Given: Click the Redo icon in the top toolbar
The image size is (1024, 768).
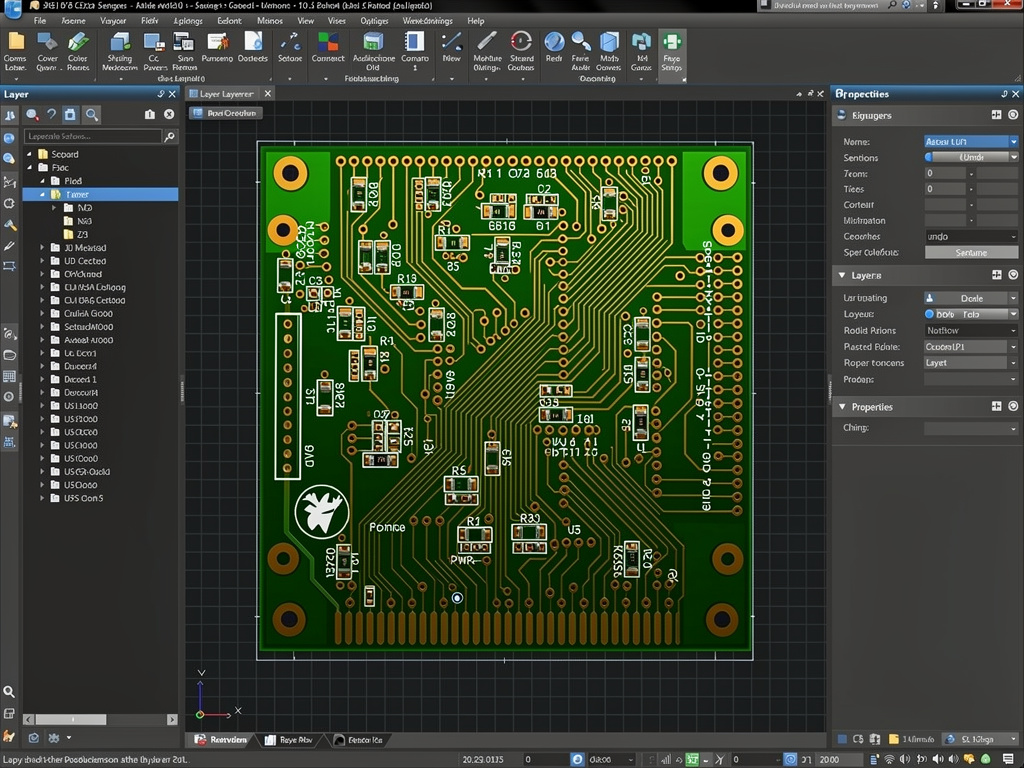Looking at the screenshot, I should [x=553, y=43].
